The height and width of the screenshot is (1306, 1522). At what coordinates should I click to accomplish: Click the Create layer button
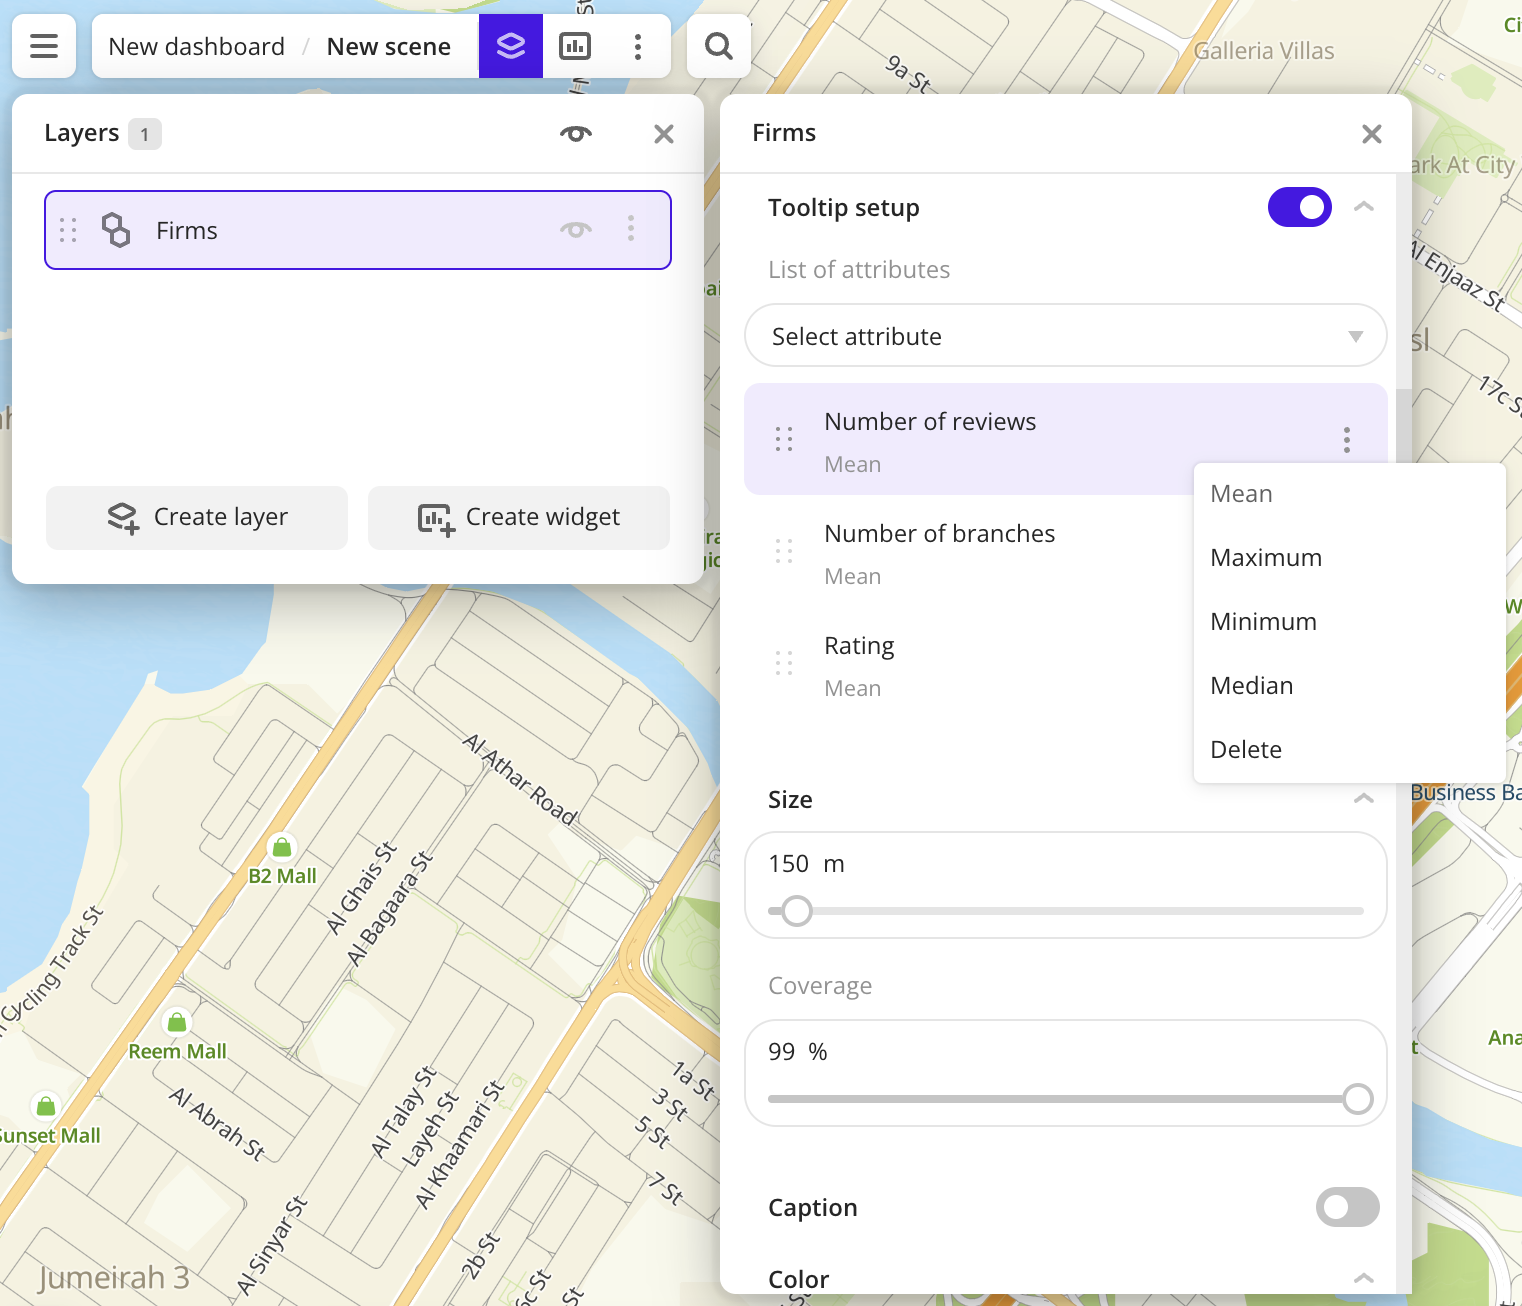click(x=197, y=517)
